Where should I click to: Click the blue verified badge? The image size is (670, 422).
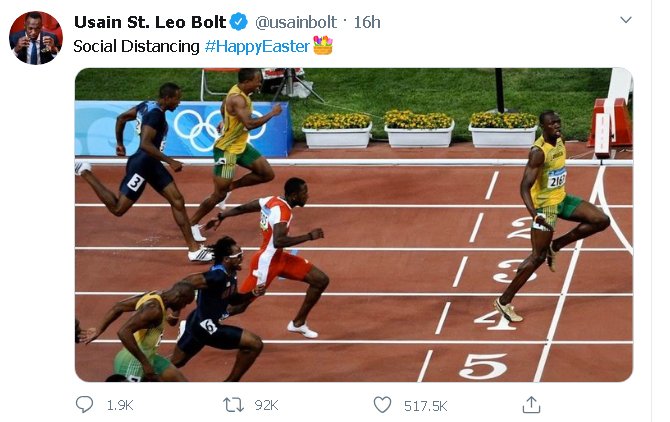coord(240,22)
